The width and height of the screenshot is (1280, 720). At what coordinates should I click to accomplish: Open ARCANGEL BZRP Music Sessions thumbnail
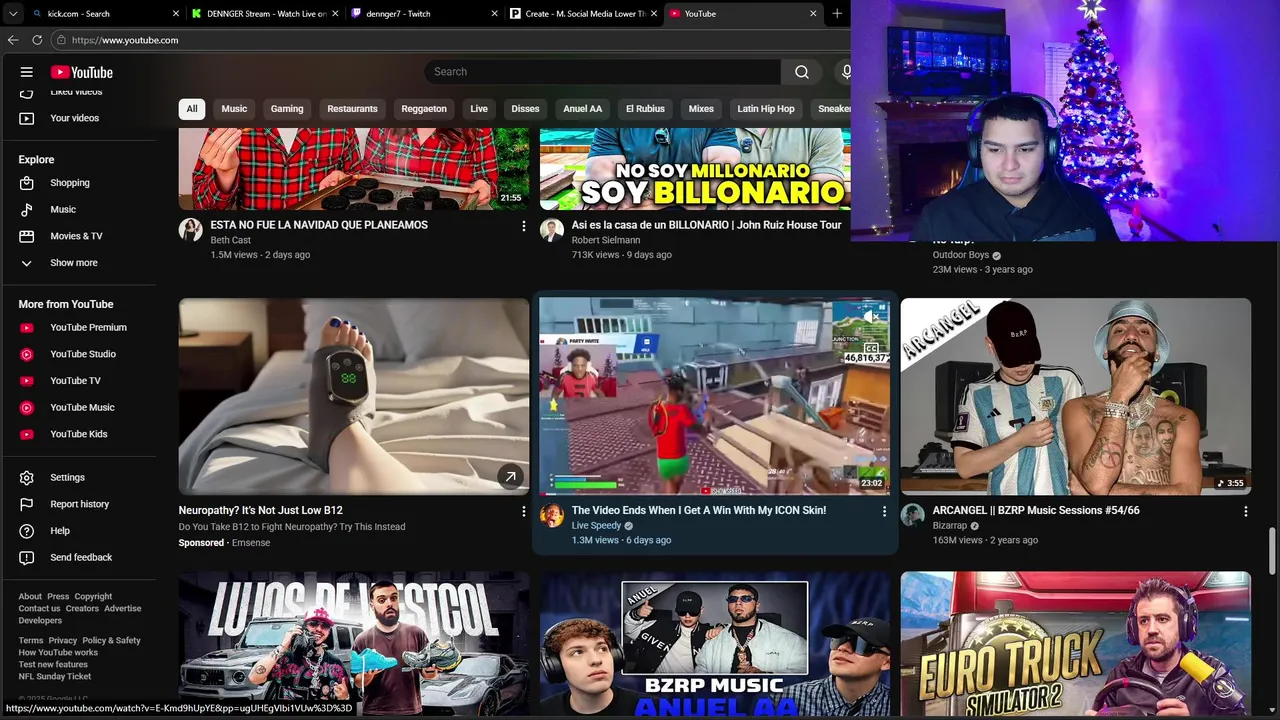[x=1075, y=396]
